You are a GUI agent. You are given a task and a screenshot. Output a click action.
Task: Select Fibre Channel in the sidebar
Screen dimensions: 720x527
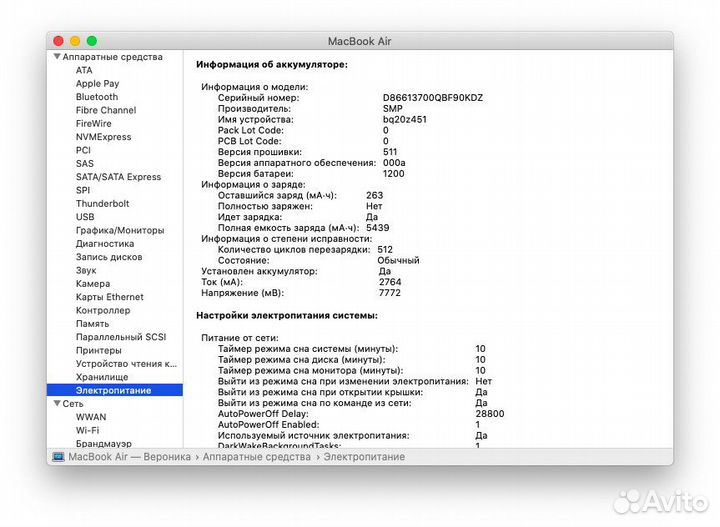click(x=106, y=110)
